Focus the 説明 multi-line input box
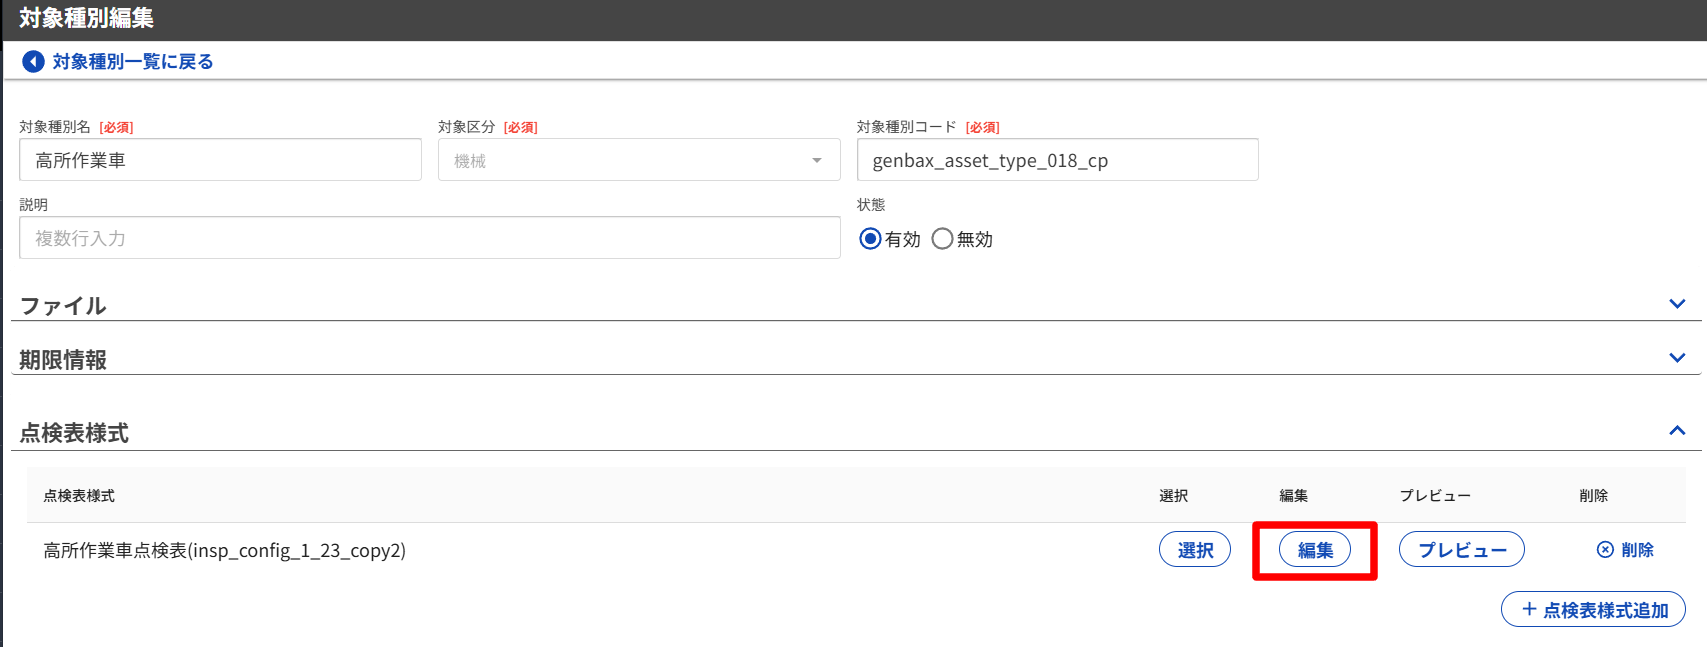The image size is (1707, 647). tap(429, 238)
